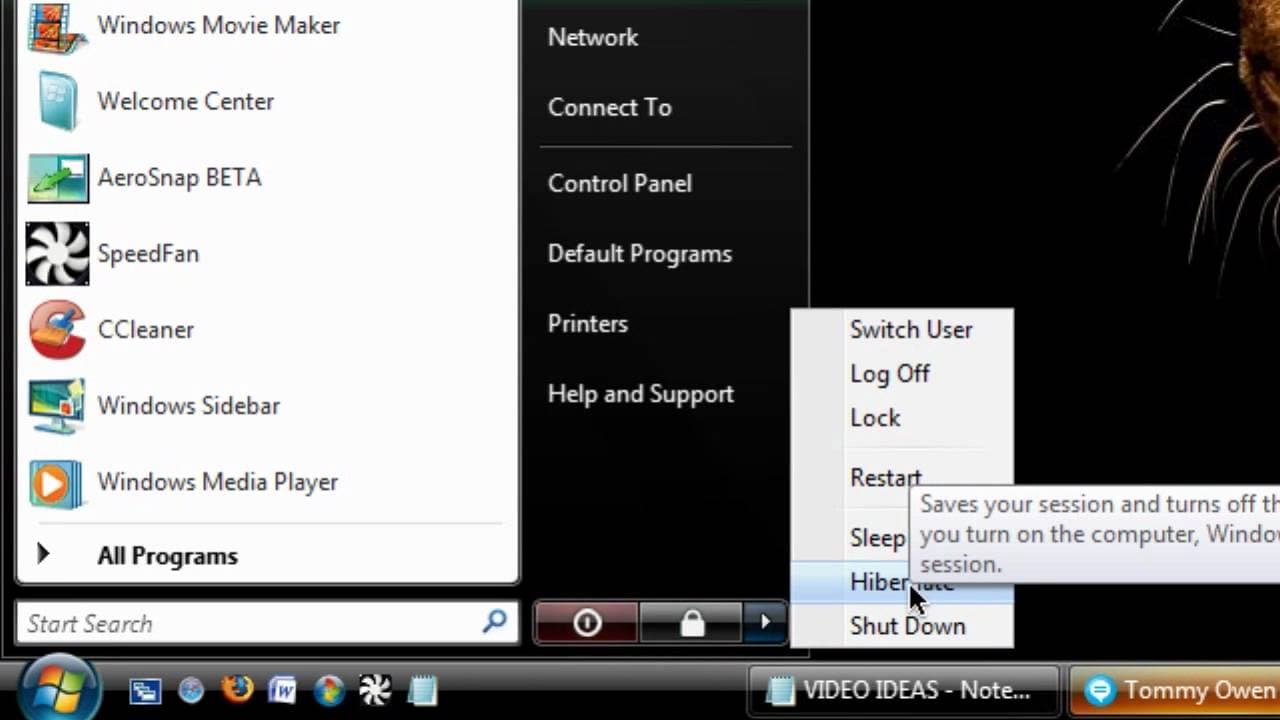Open Windows Media Player
The height and width of the screenshot is (720, 1280).
coord(217,481)
